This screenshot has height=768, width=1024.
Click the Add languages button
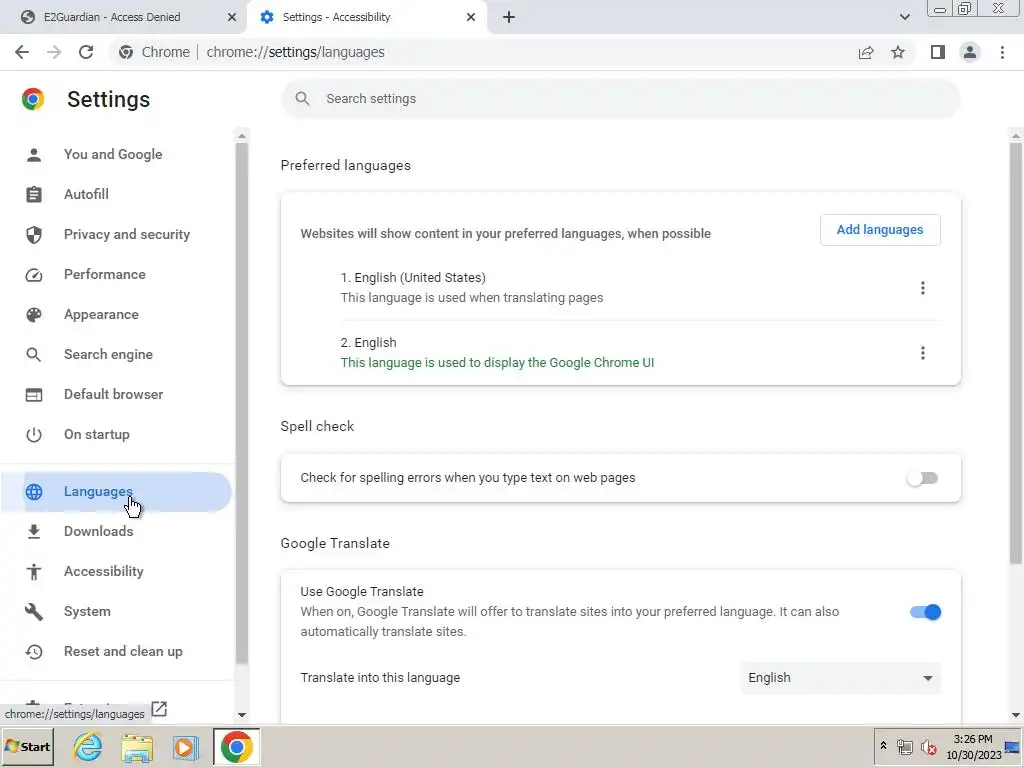click(x=880, y=230)
